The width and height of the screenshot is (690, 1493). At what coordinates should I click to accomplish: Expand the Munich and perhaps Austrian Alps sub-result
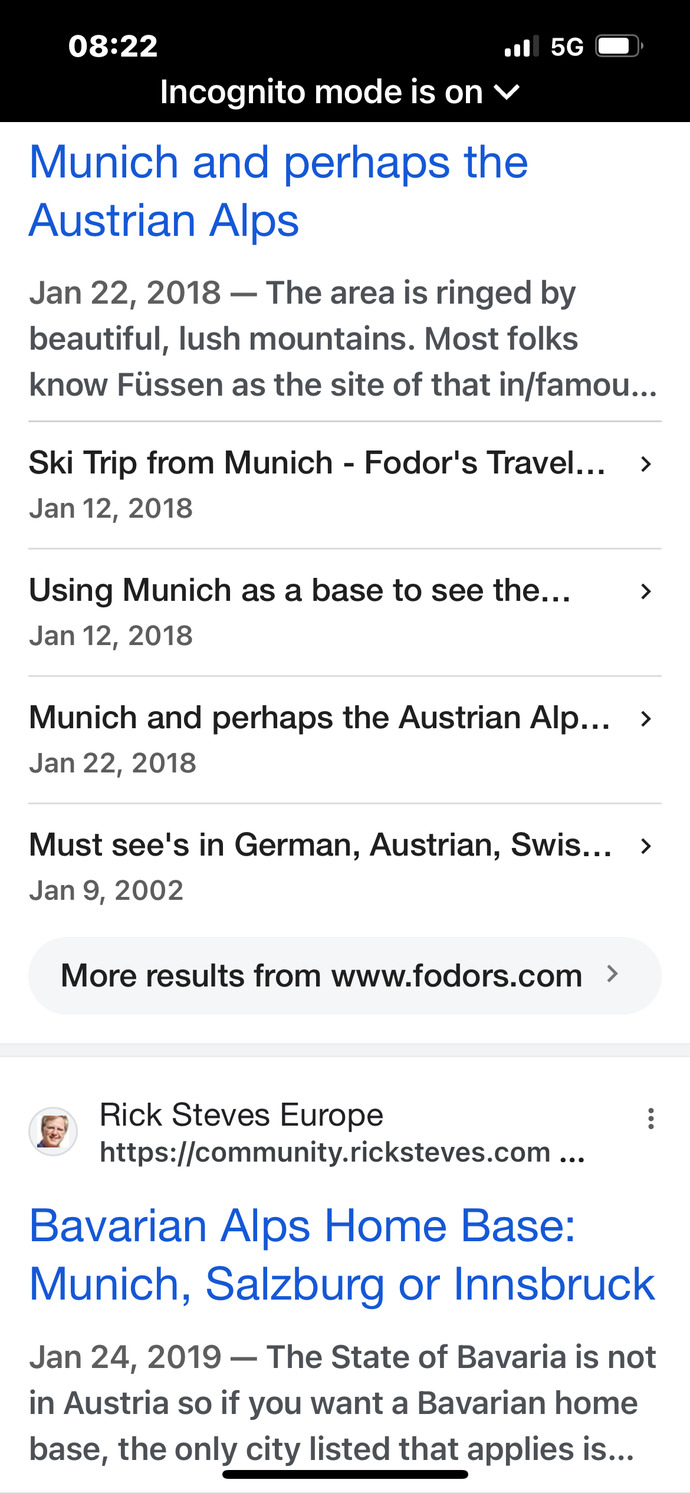pyautogui.click(x=646, y=718)
